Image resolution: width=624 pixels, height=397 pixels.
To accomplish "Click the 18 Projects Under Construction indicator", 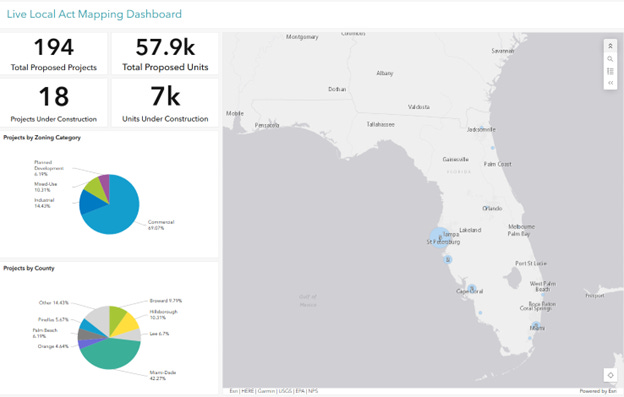I will pyautogui.click(x=54, y=103).
